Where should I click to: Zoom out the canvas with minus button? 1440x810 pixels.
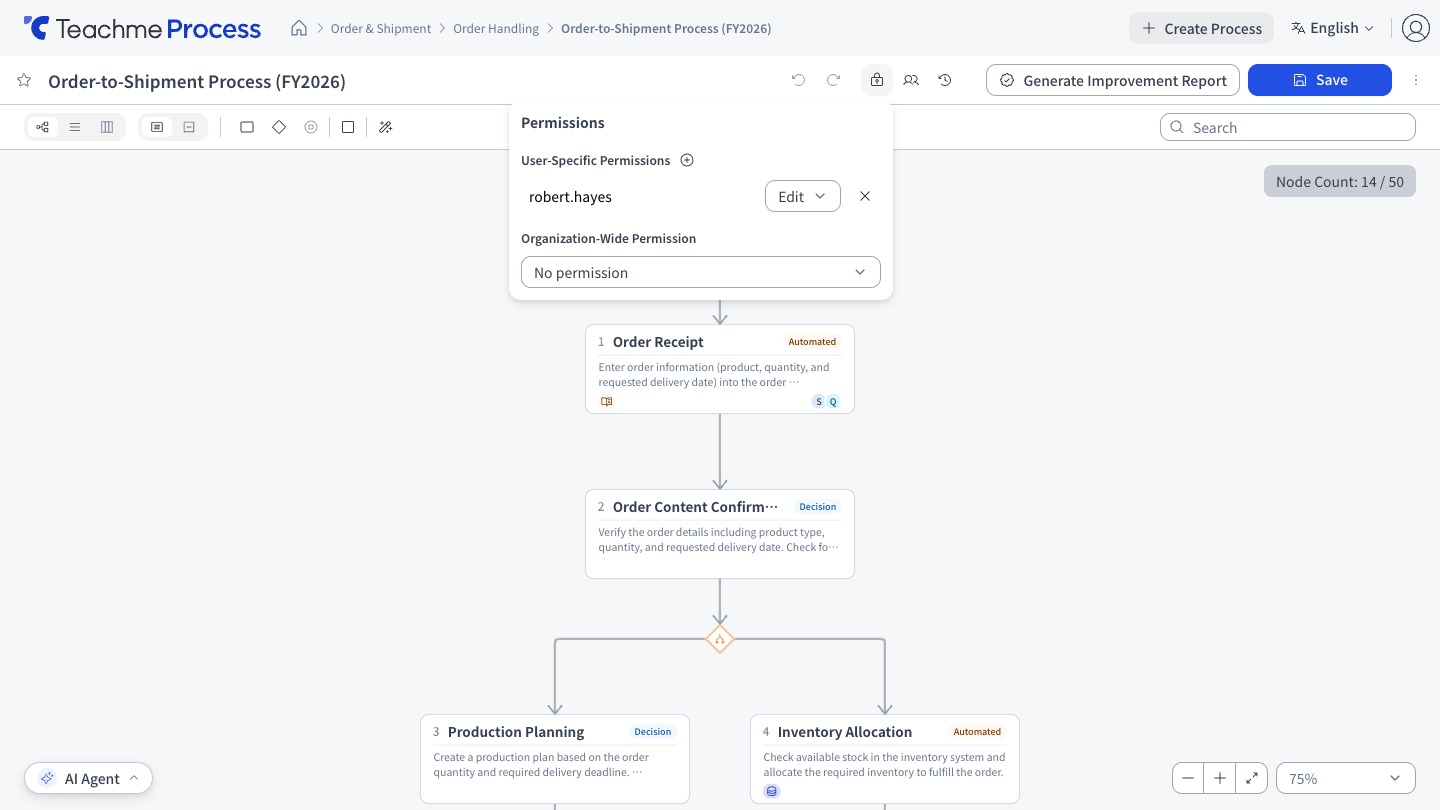click(x=1188, y=778)
